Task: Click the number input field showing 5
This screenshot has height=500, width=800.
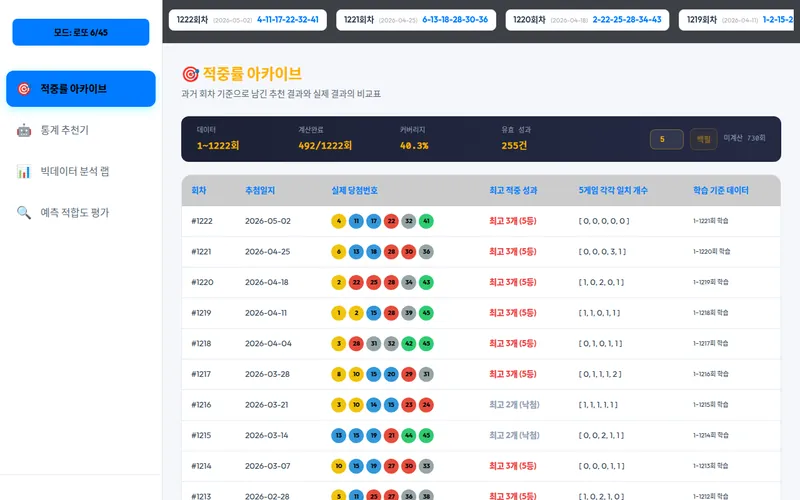Action: tap(666, 139)
